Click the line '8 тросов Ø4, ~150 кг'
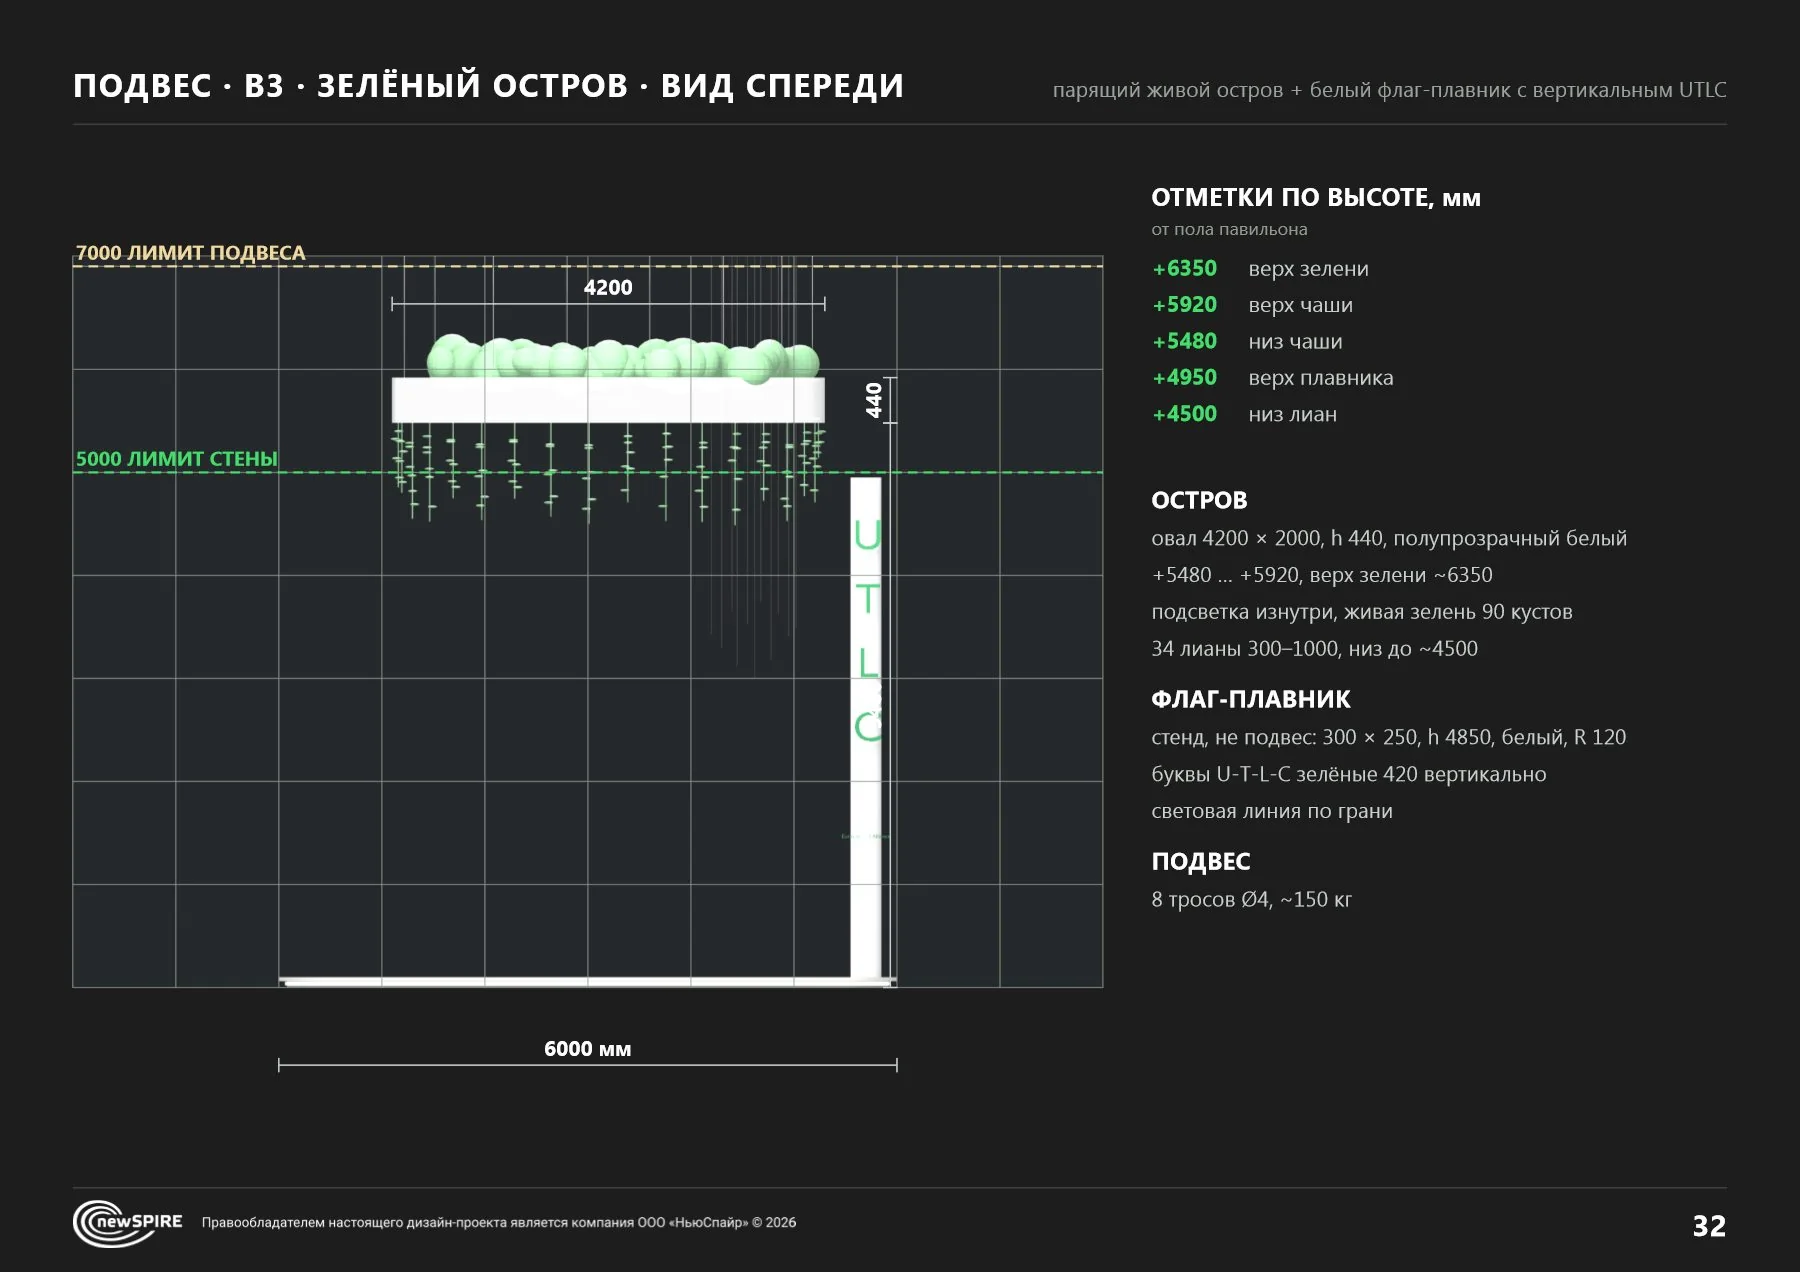This screenshot has width=1800, height=1272. (1251, 899)
